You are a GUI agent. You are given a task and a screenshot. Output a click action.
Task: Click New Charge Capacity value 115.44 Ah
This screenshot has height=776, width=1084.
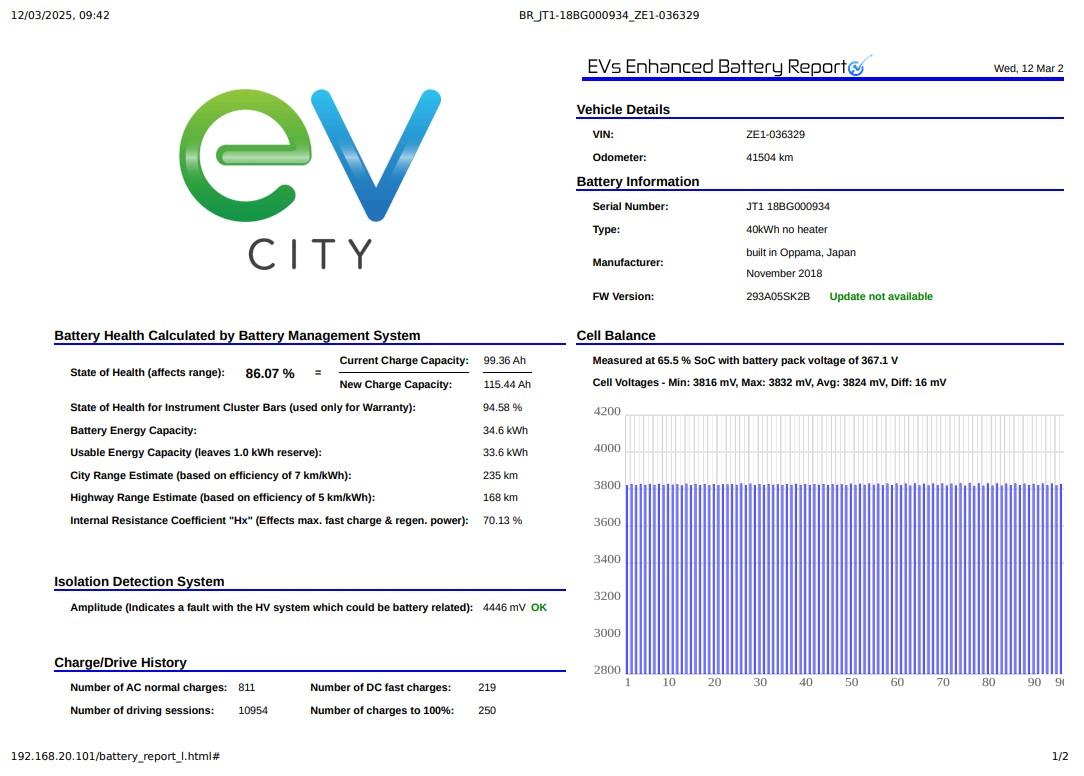point(507,385)
